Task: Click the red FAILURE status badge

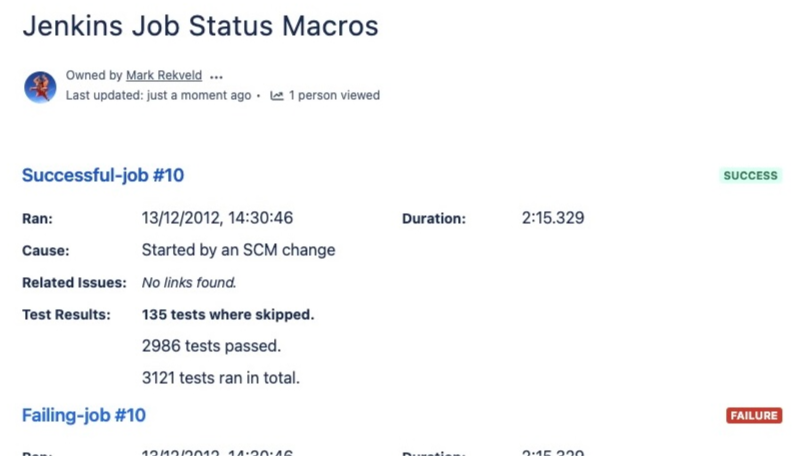Action: coord(754,415)
